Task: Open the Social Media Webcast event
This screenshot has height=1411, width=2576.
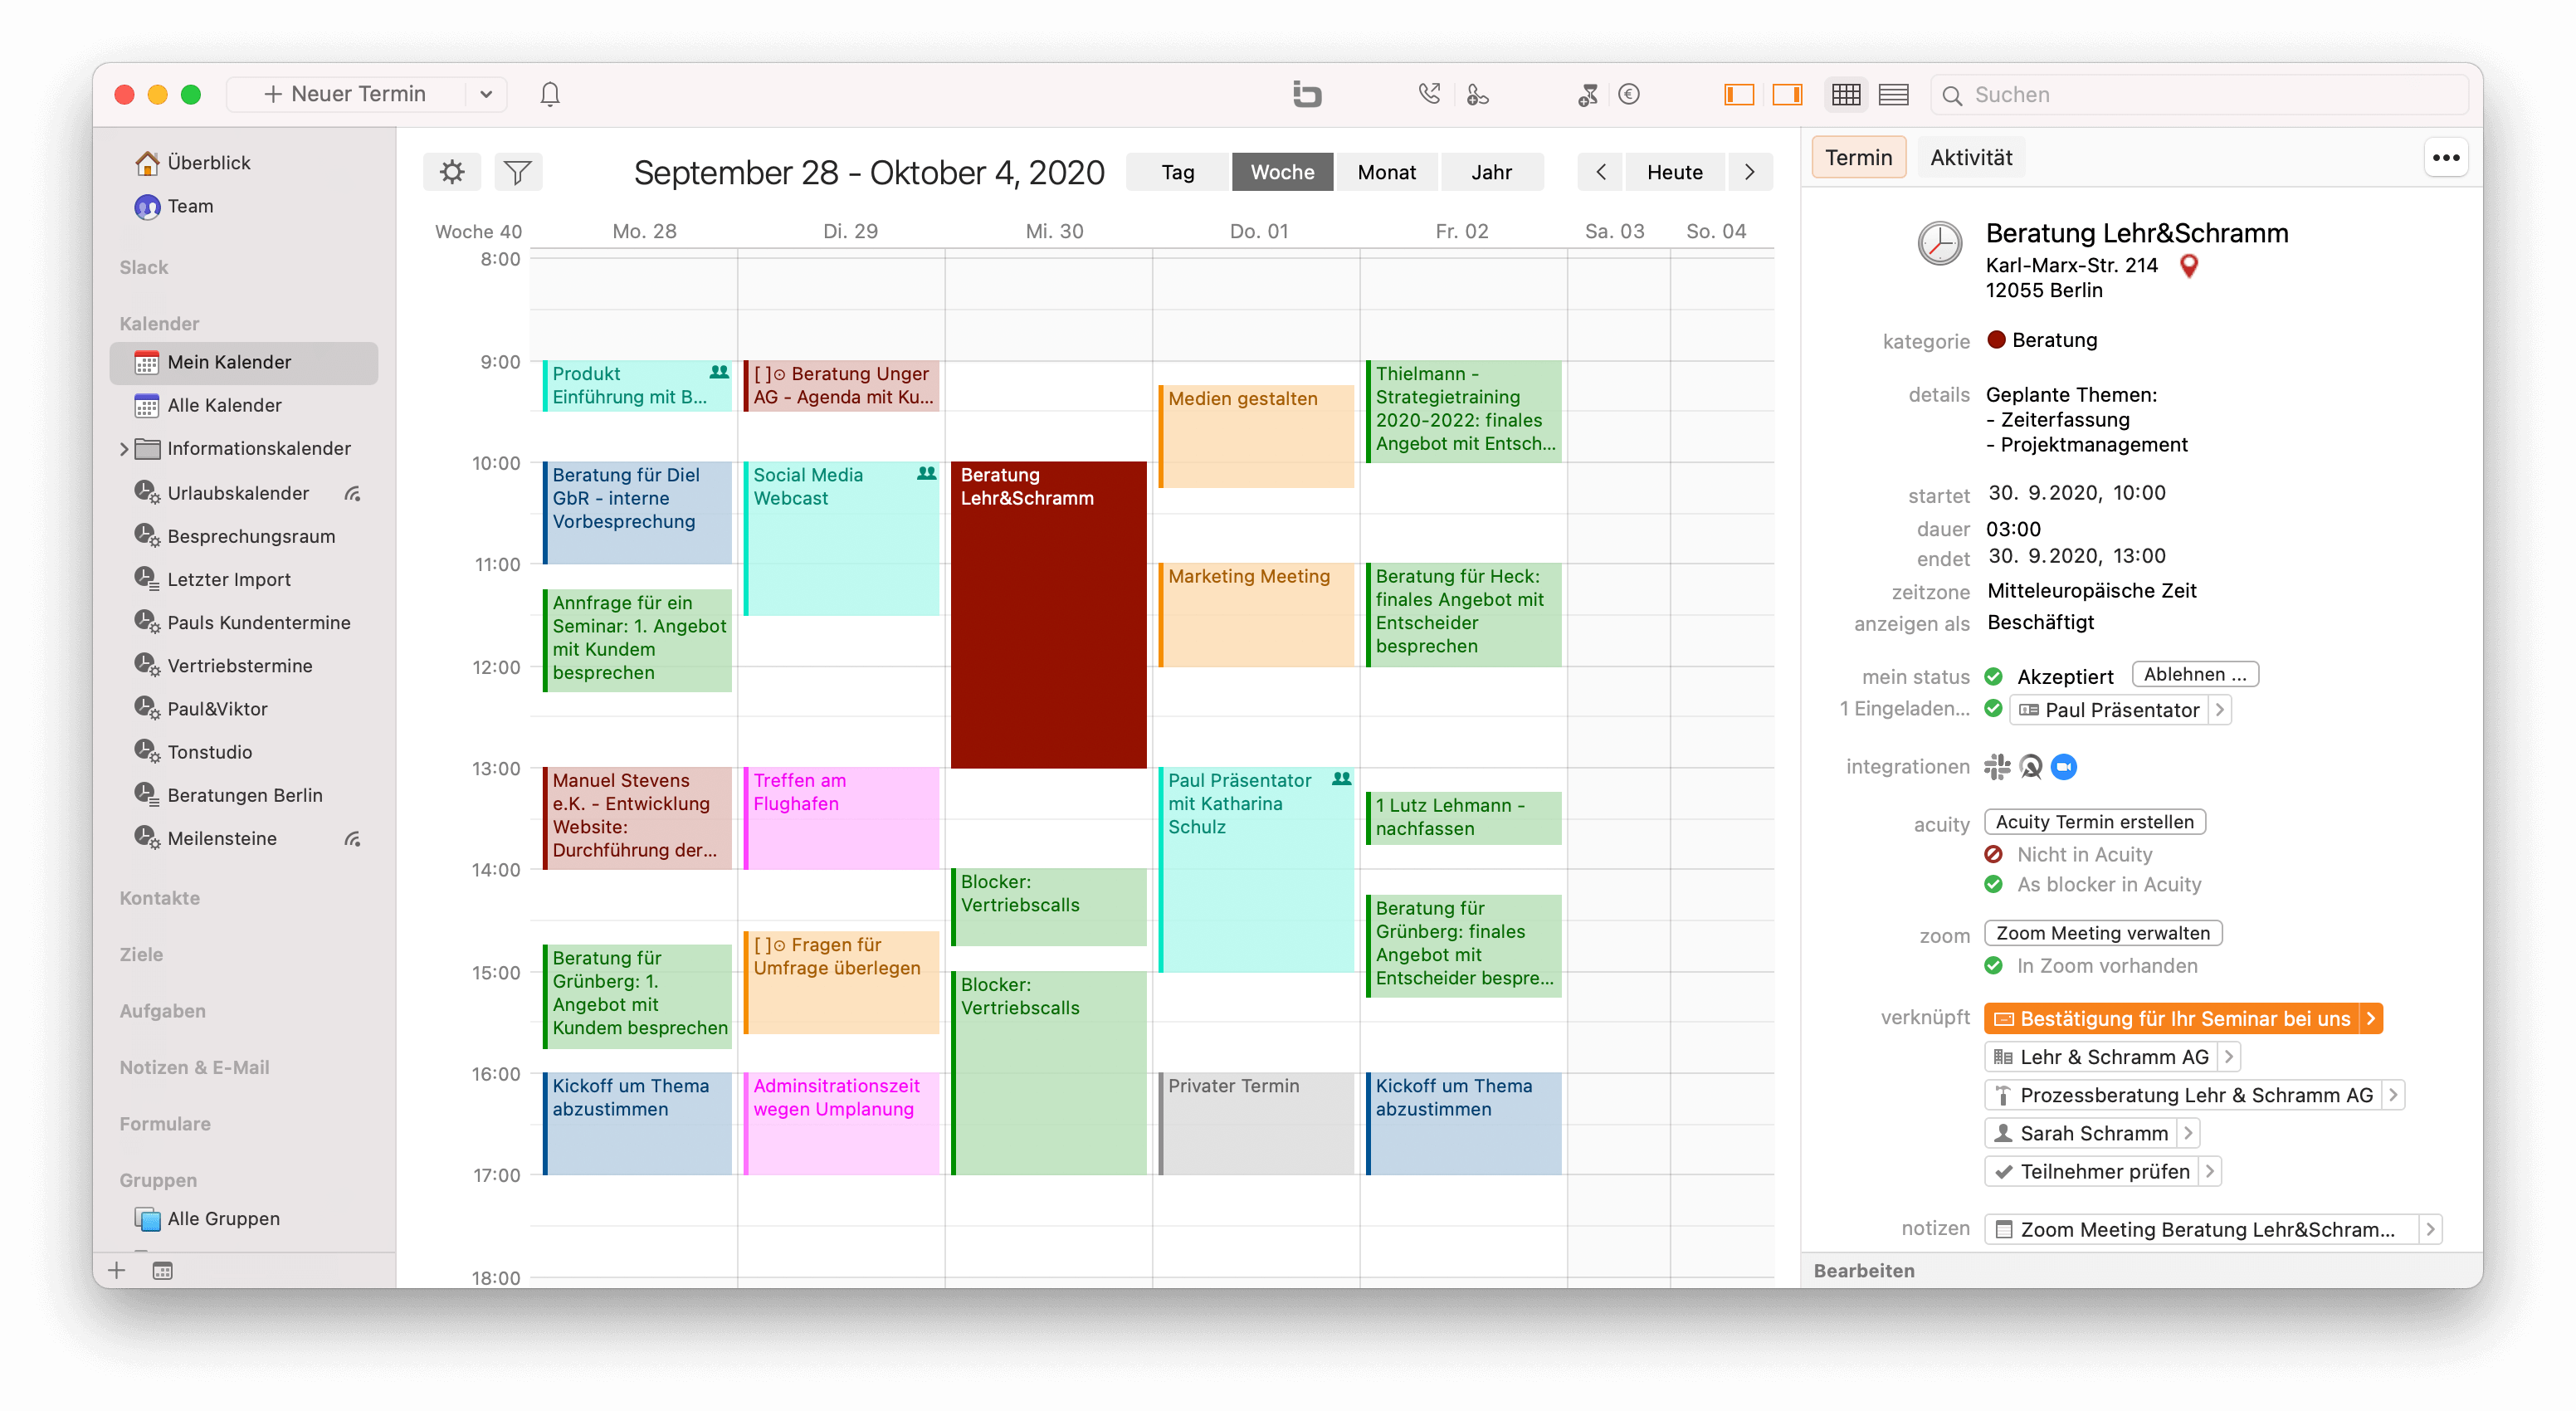Action: coord(841,538)
